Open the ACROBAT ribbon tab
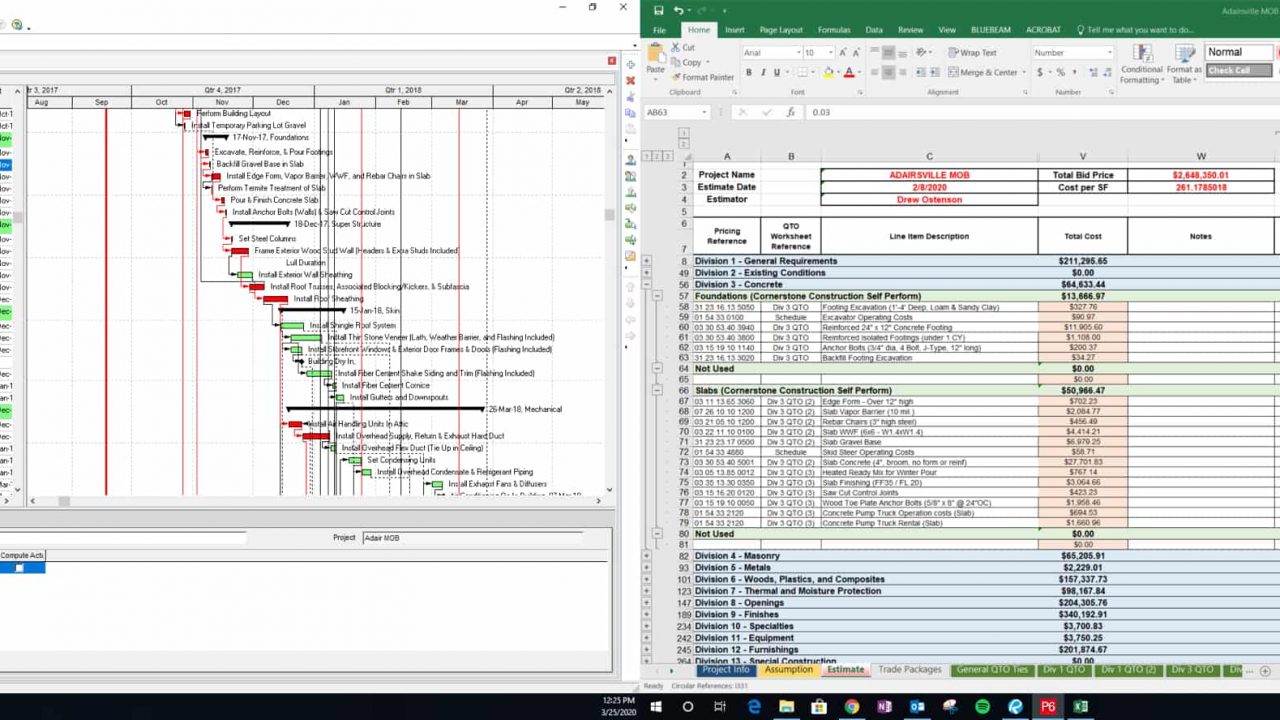Image resolution: width=1280 pixels, height=720 pixels. 1043,30
